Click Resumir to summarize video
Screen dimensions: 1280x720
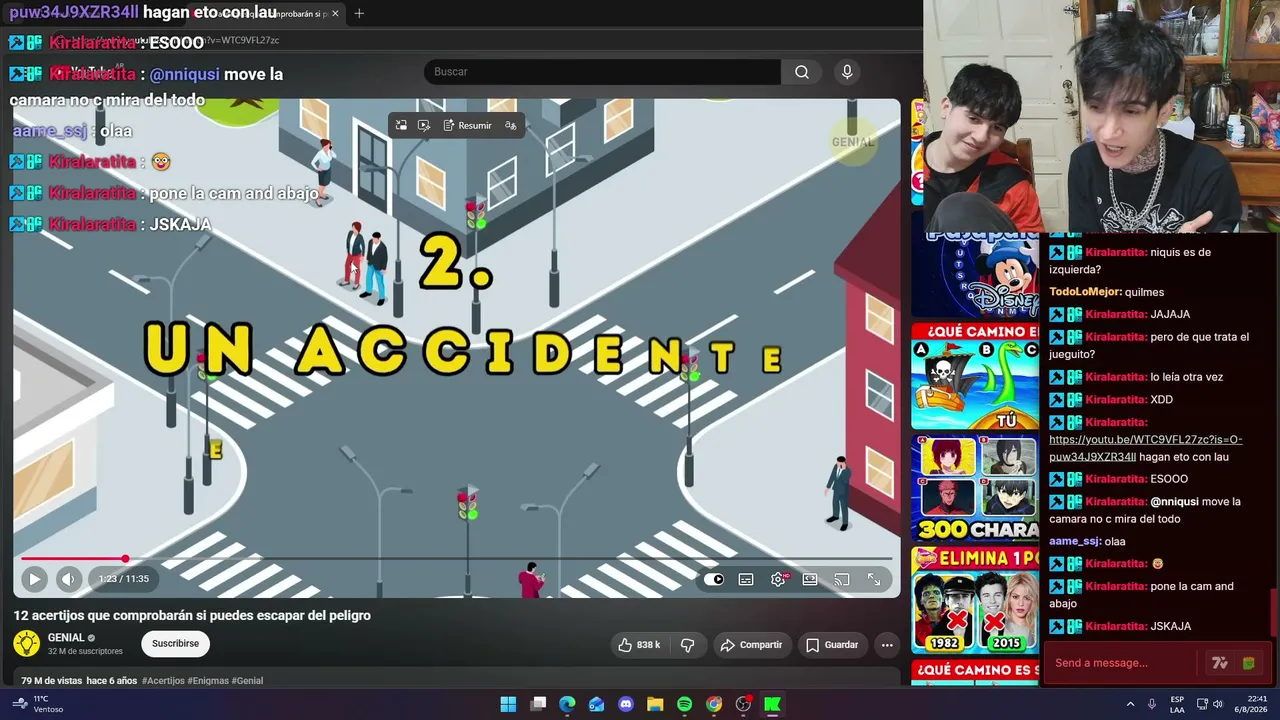point(469,126)
